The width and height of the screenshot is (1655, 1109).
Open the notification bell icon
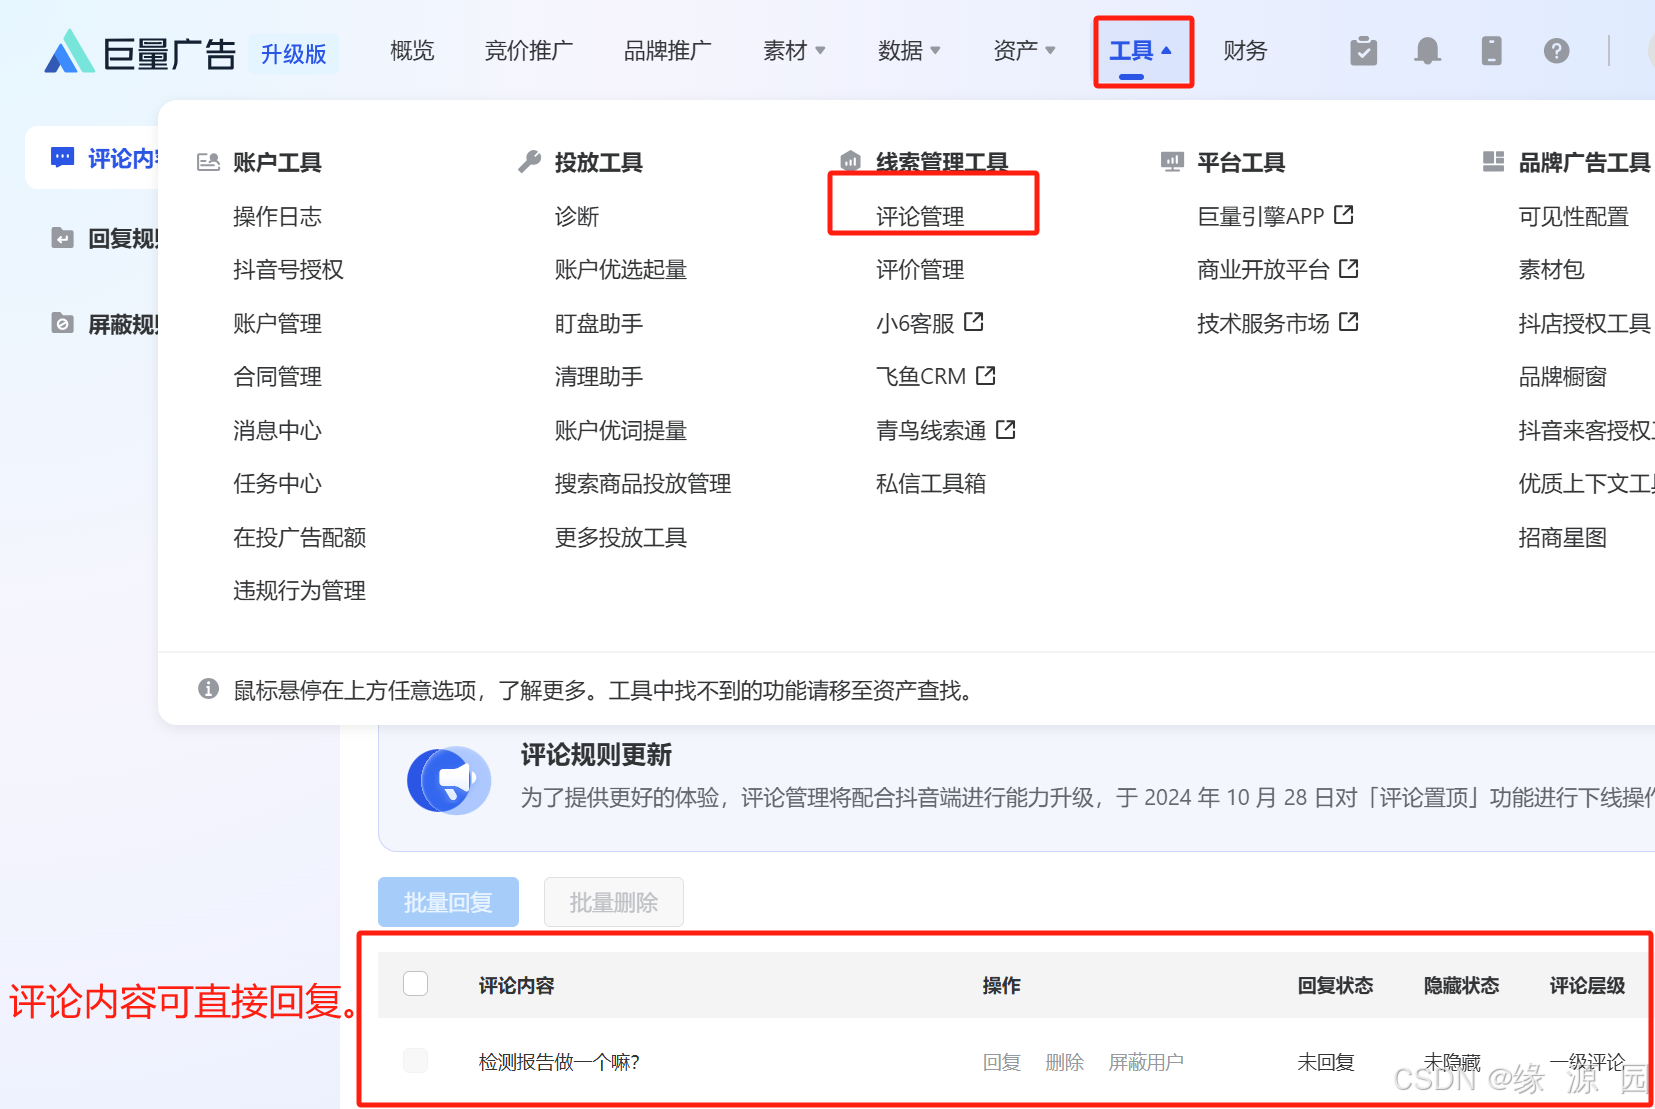(x=1427, y=51)
